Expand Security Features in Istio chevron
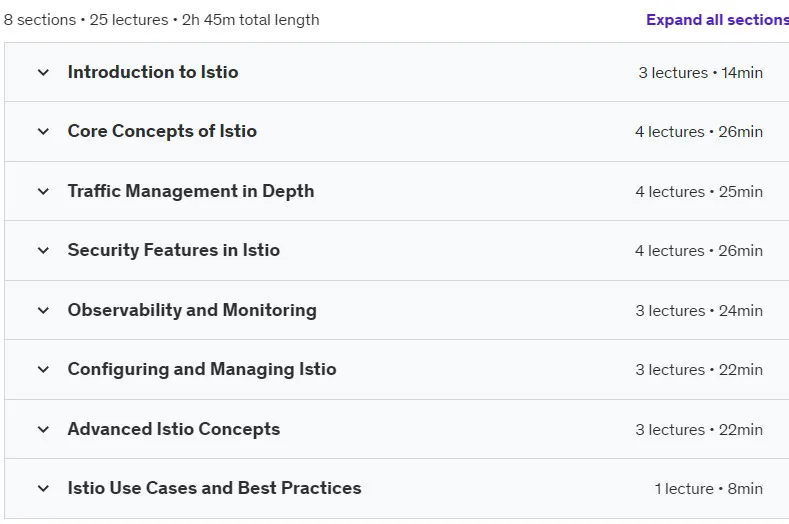The image size is (789, 524). (x=43, y=250)
